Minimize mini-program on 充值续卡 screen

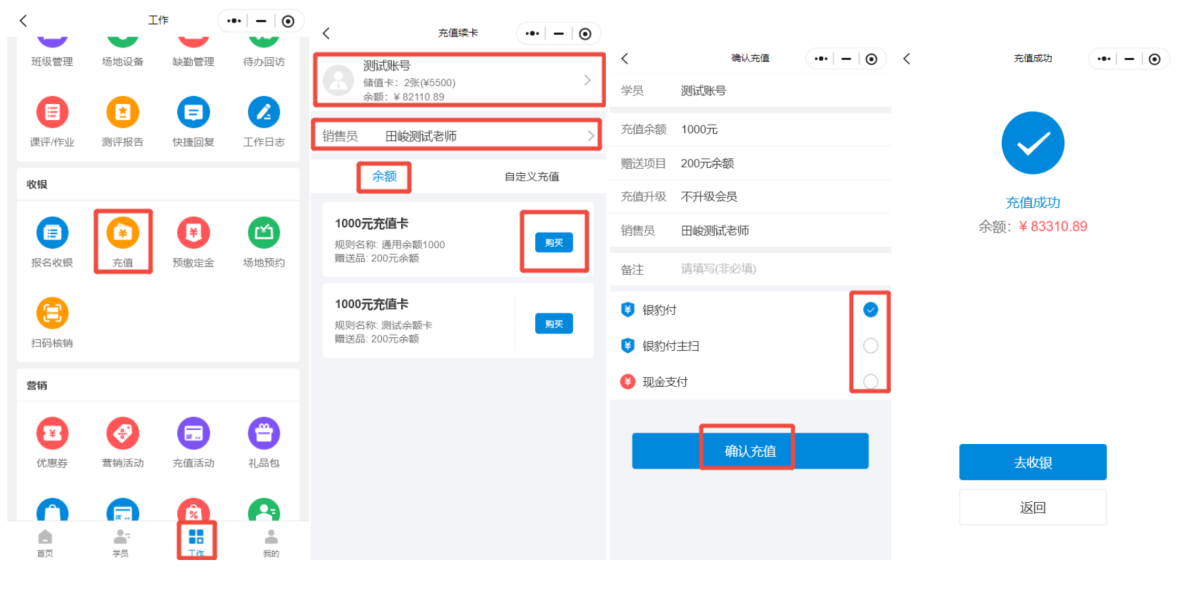(561, 34)
